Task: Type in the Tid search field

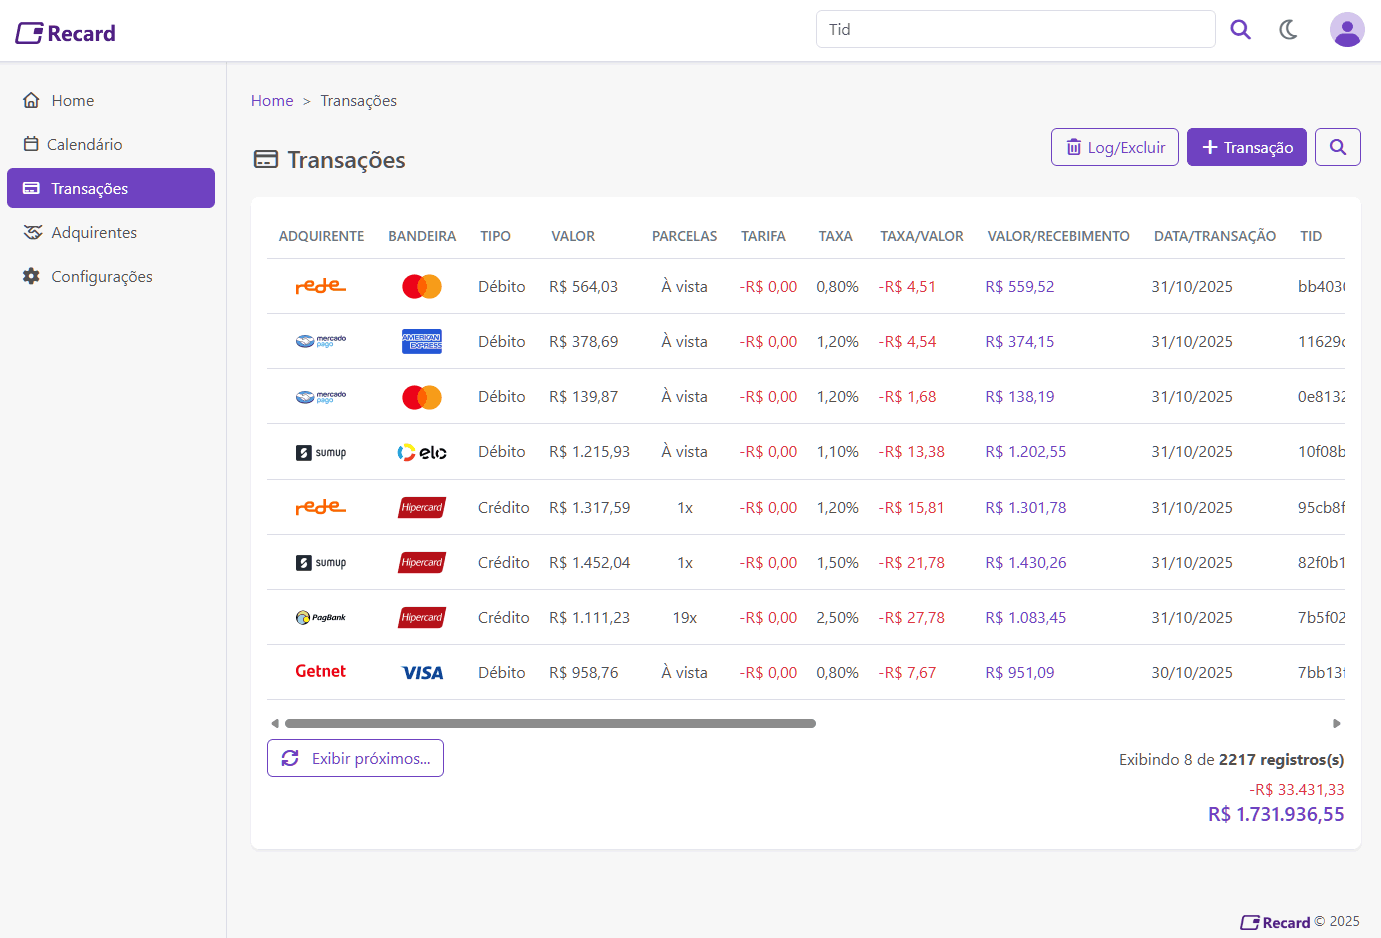Action: click(x=1015, y=30)
